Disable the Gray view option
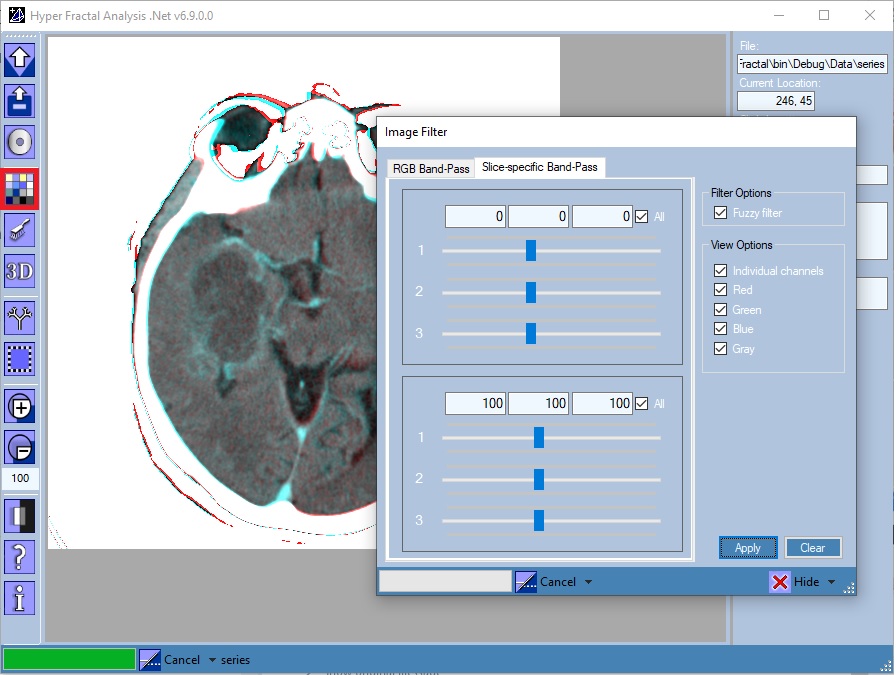The height and width of the screenshot is (675, 896). 720,349
